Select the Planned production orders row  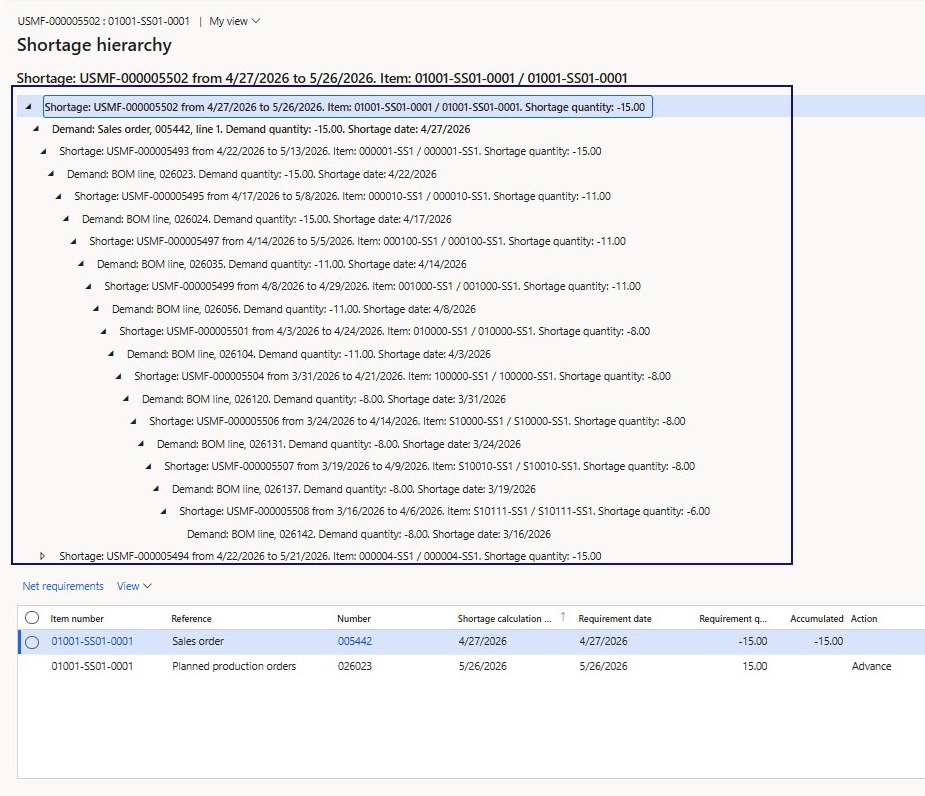pyautogui.click(x=233, y=666)
